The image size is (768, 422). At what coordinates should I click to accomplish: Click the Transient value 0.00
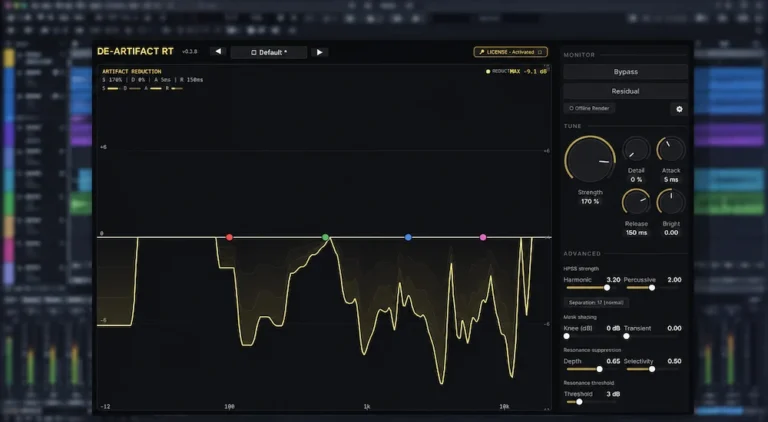[674, 328]
